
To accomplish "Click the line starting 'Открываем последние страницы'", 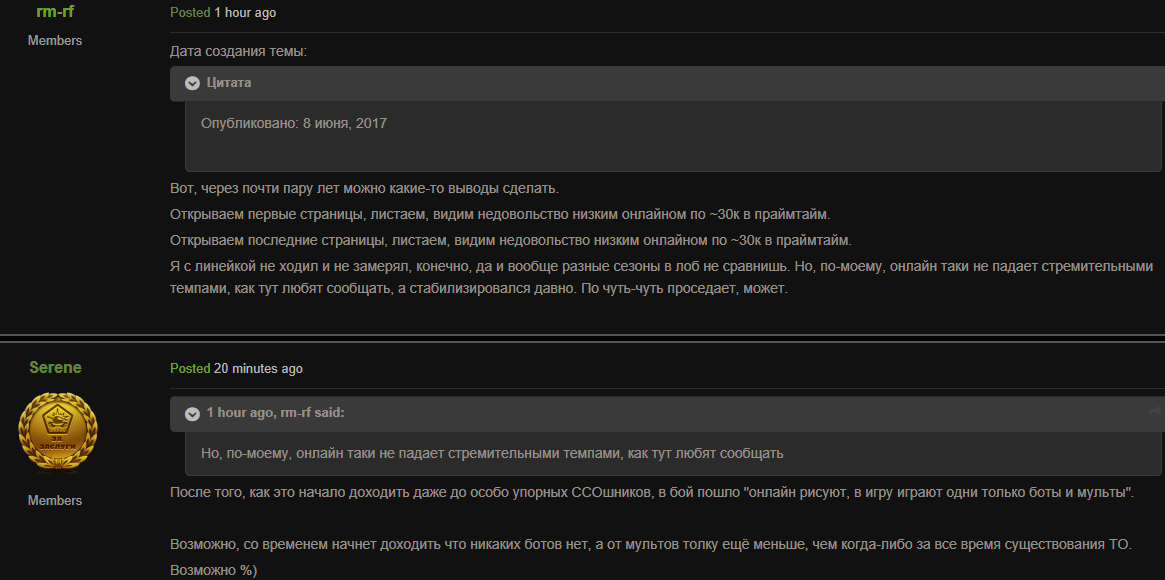I will click(x=510, y=240).
